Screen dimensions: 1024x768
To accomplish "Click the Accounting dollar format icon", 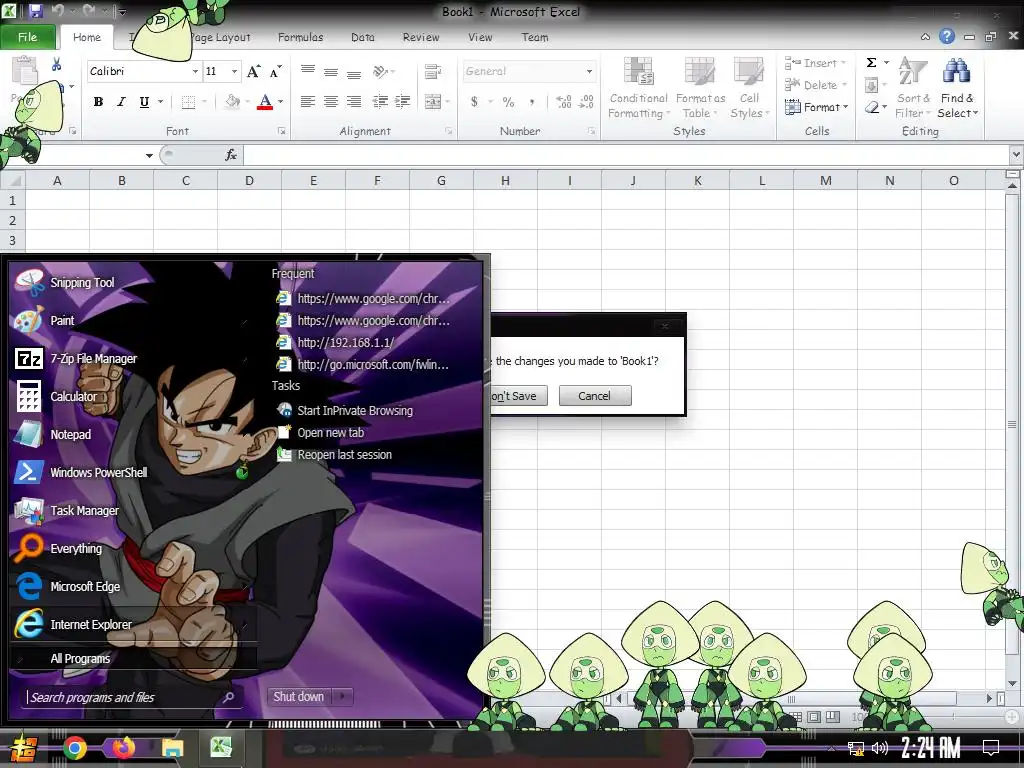I will pos(474,101).
